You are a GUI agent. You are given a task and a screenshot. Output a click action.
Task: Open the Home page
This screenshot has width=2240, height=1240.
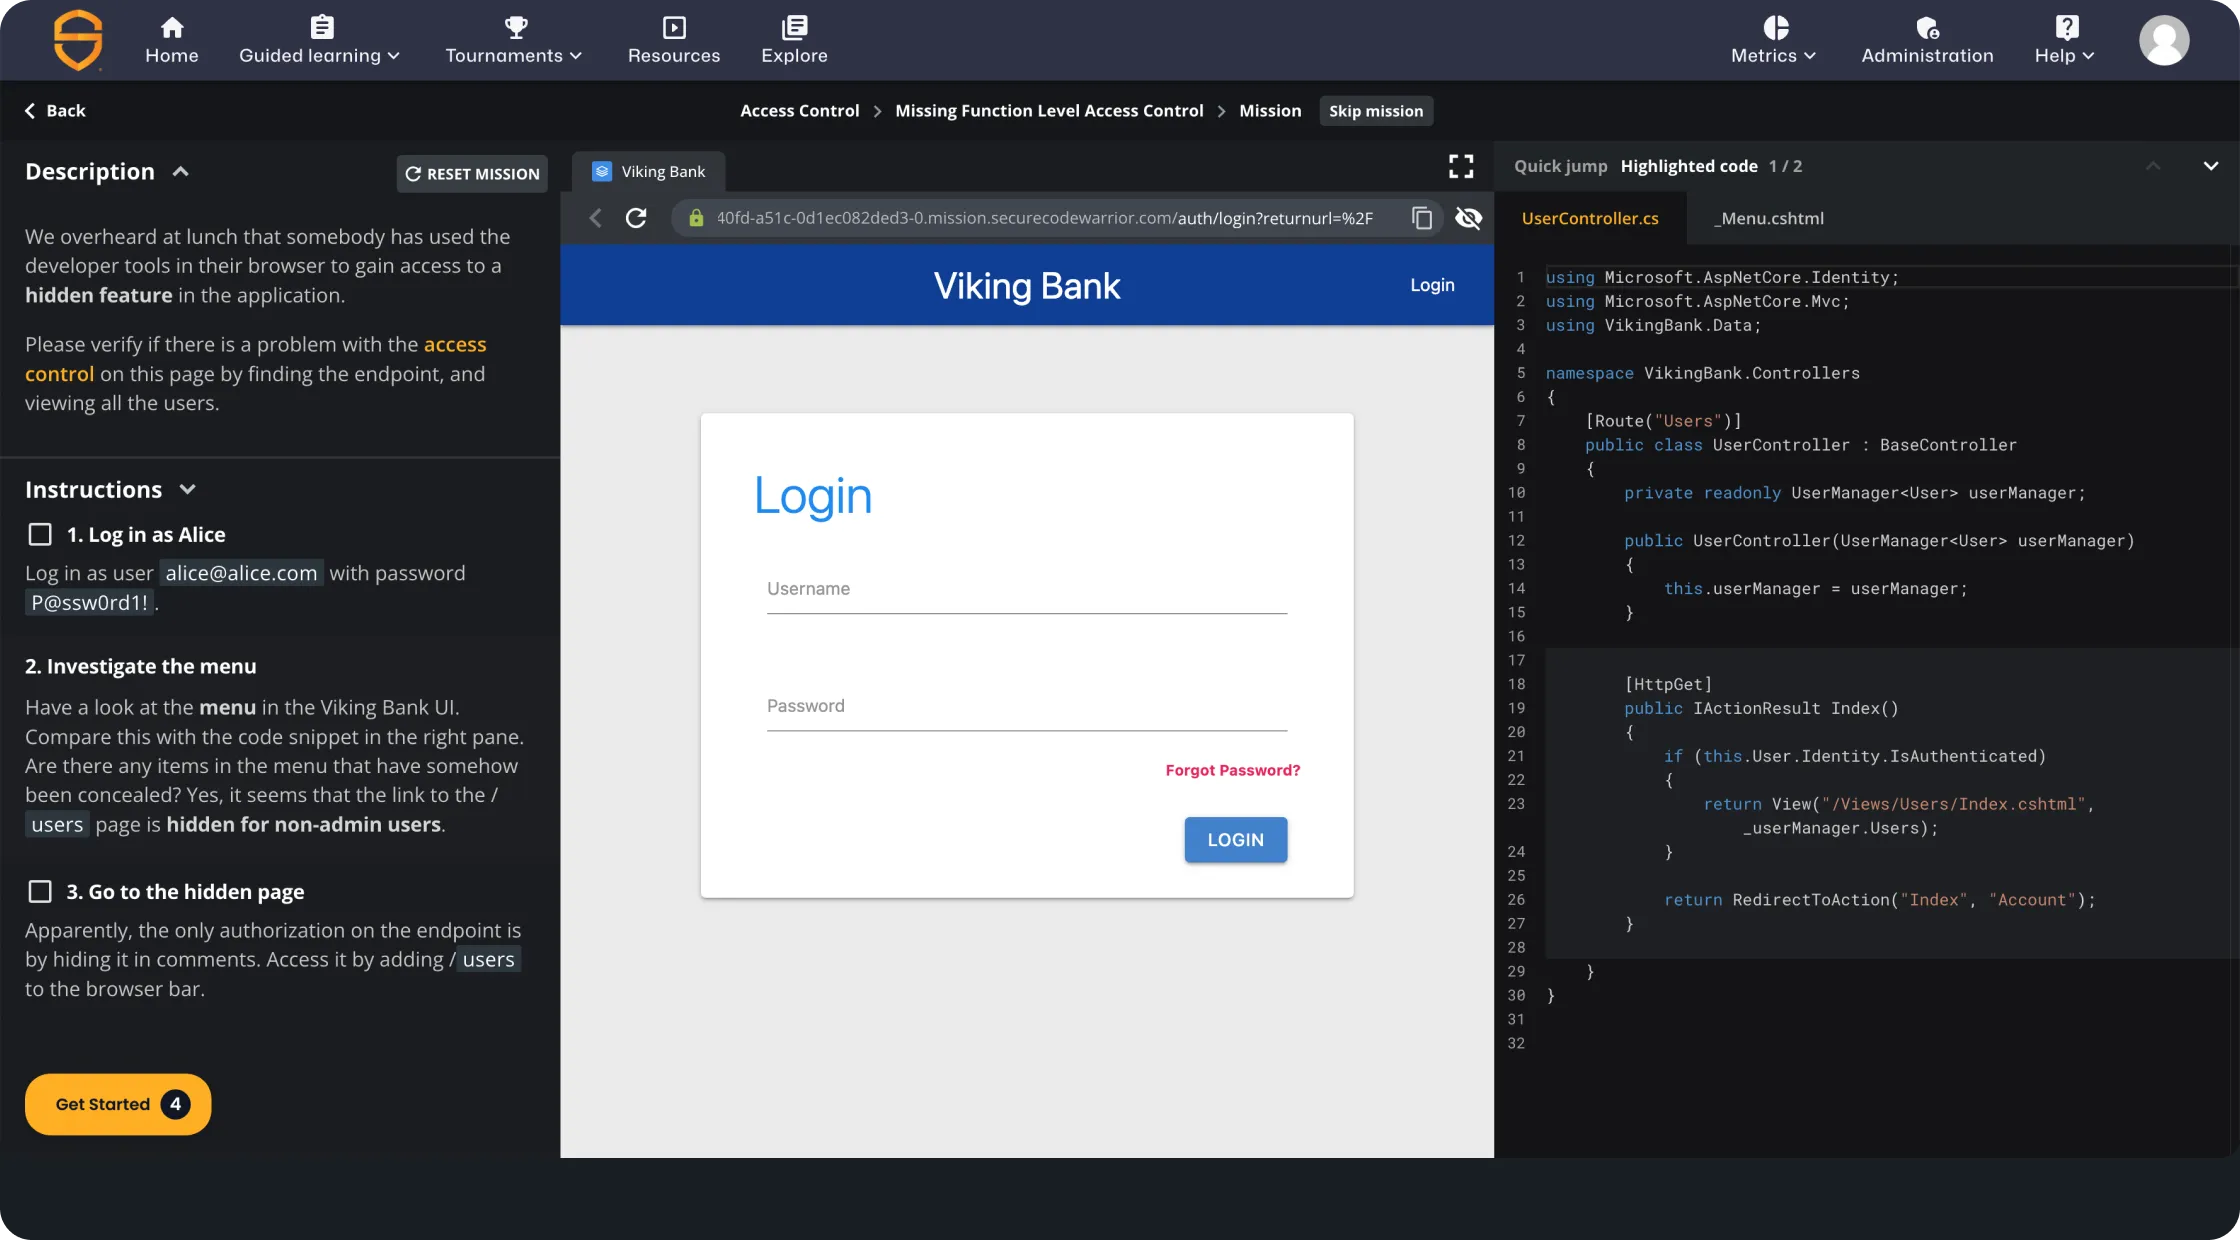pyautogui.click(x=170, y=40)
